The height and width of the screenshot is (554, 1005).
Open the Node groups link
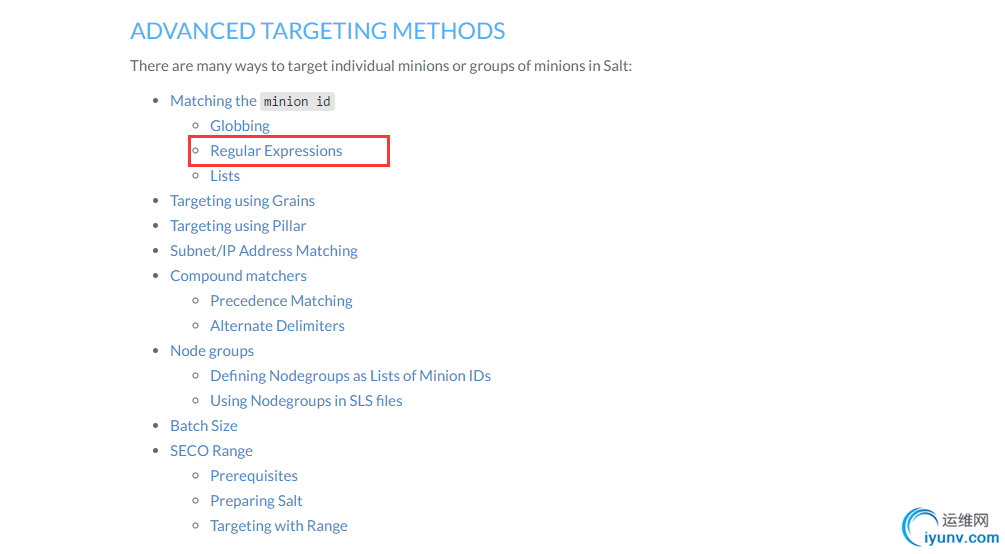[212, 351]
